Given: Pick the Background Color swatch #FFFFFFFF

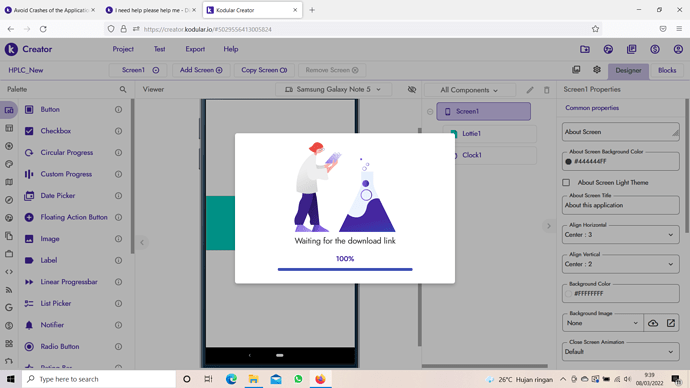Looking at the screenshot, I should coord(568,294).
